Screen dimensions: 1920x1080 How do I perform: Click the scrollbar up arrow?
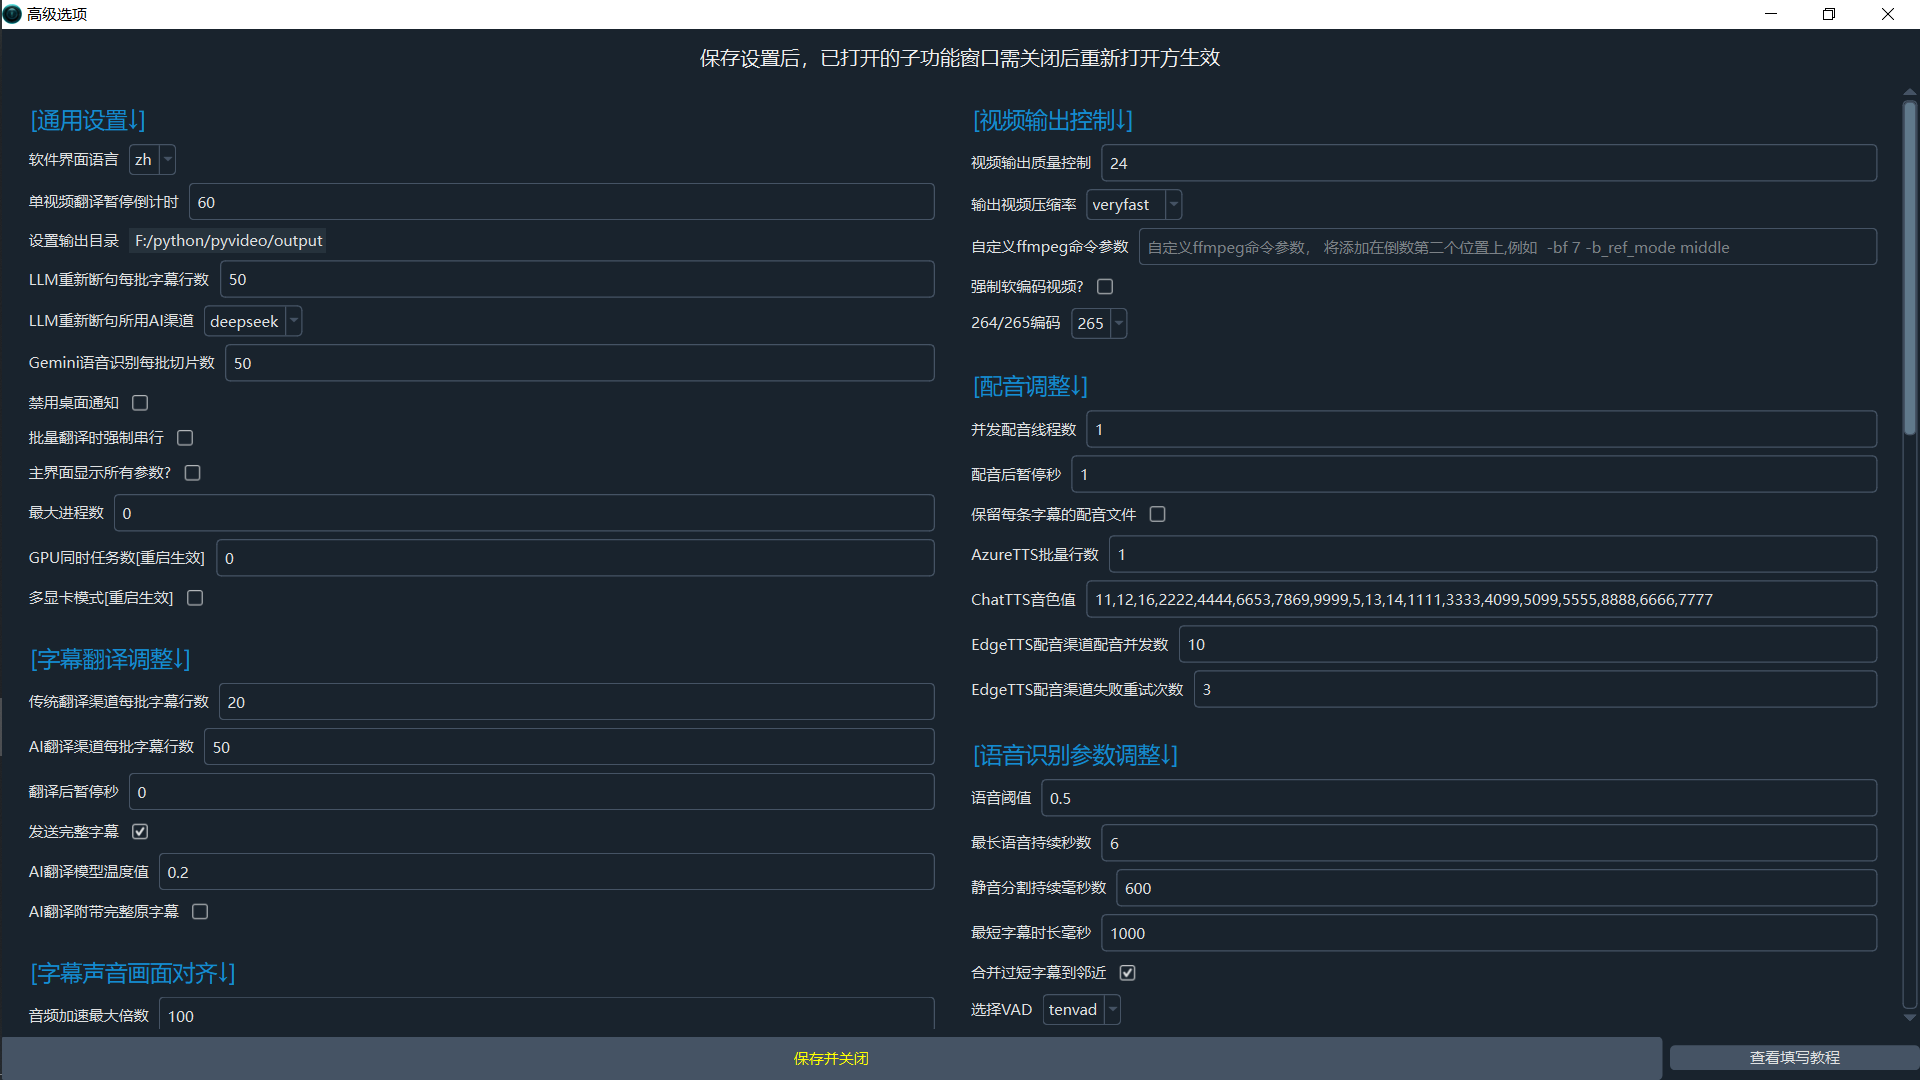coord(1909,93)
